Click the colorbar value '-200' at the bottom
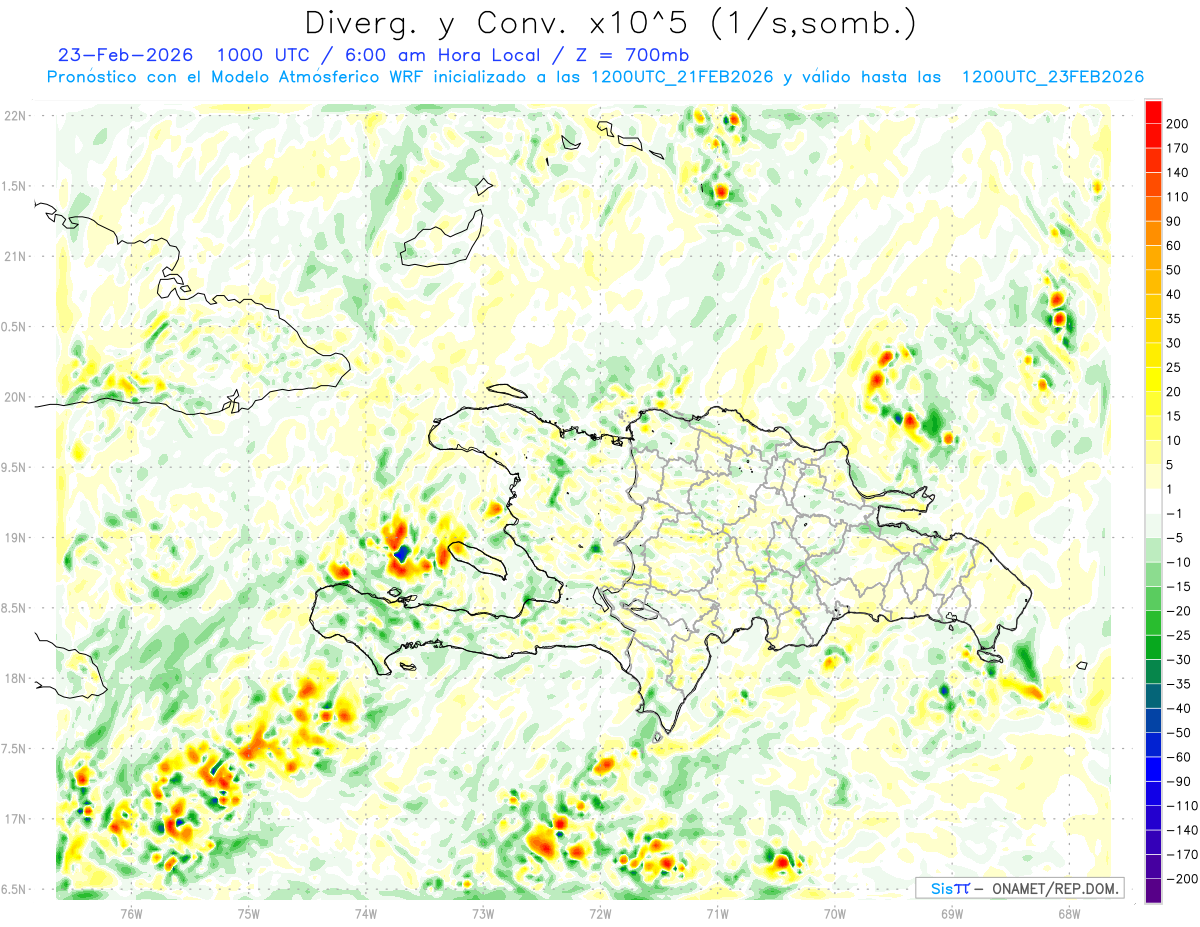Image resolution: width=1200 pixels, height=927 pixels. click(x=1180, y=878)
